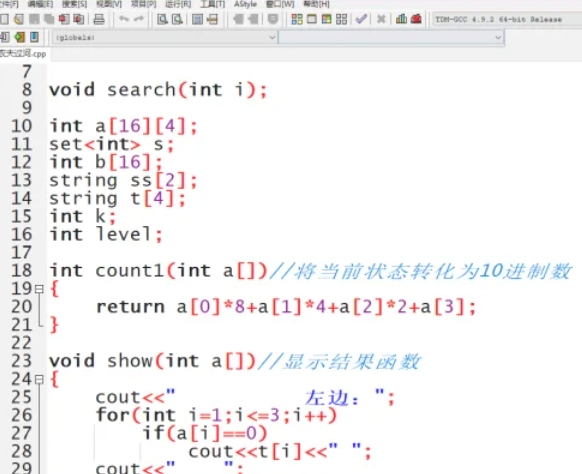Click line number 17 in the gutter

point(22,253)
